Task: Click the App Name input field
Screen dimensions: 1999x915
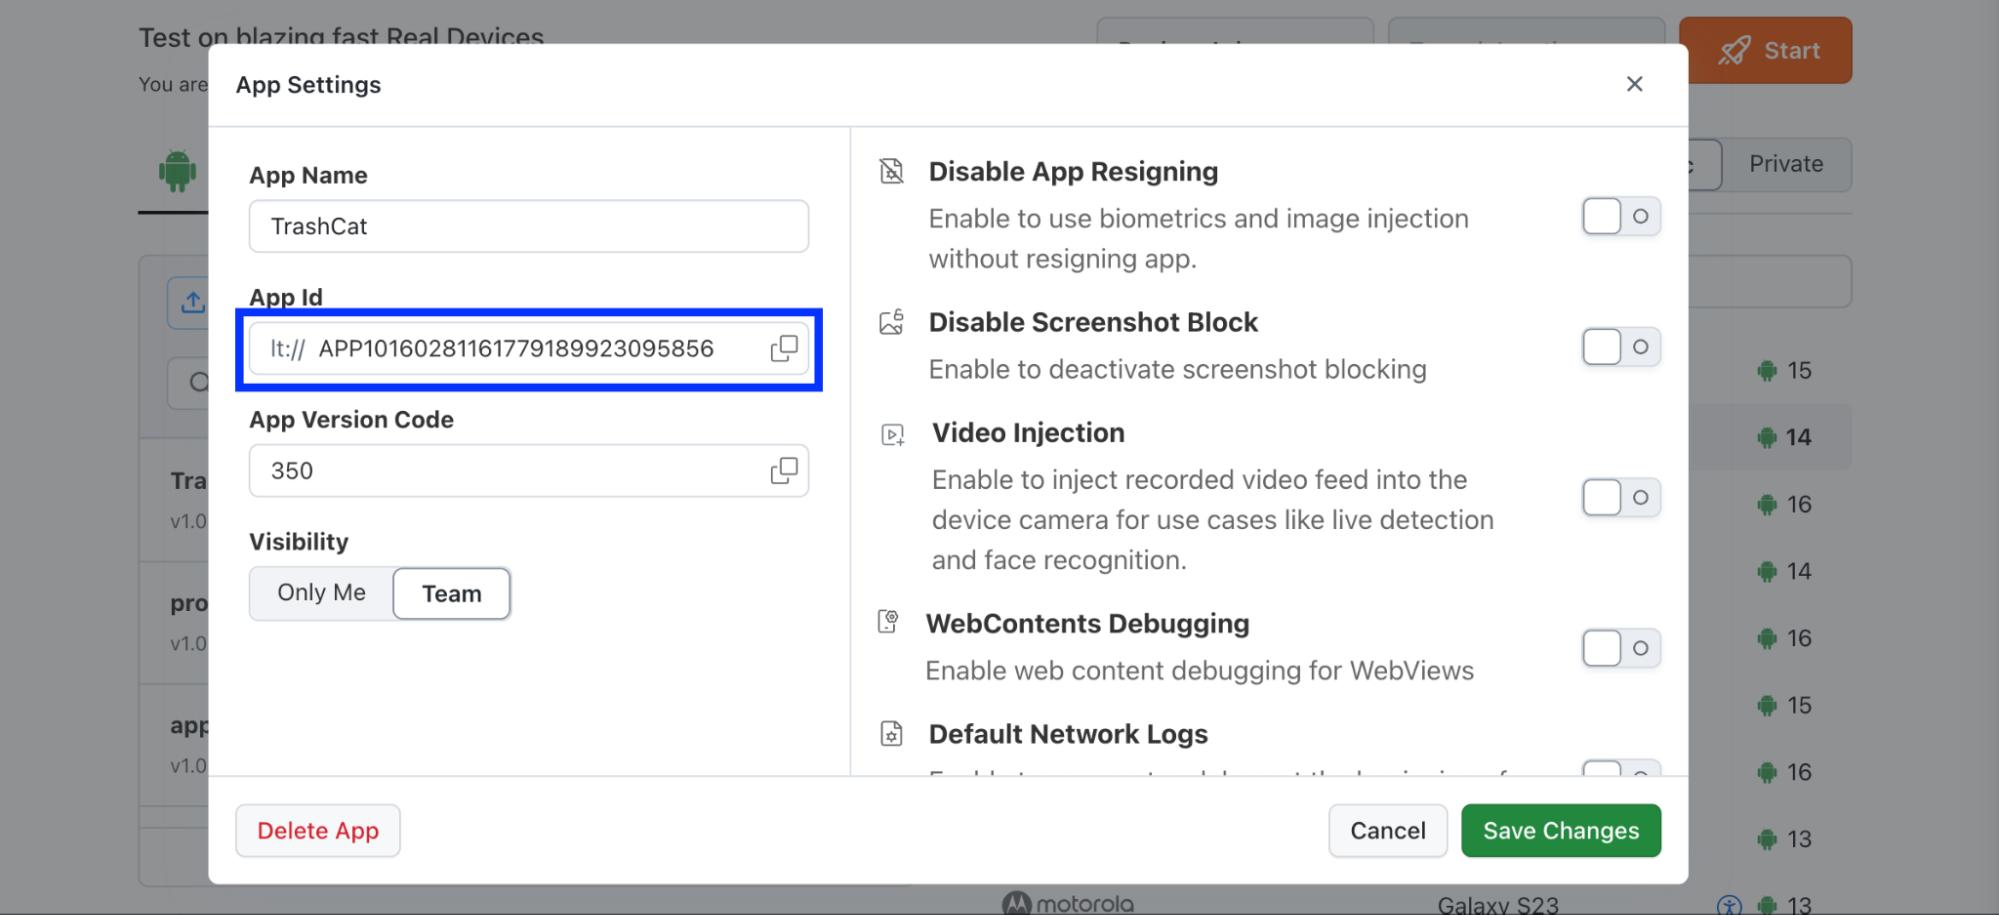Action: pyautogui.click(x=529, y=226)
